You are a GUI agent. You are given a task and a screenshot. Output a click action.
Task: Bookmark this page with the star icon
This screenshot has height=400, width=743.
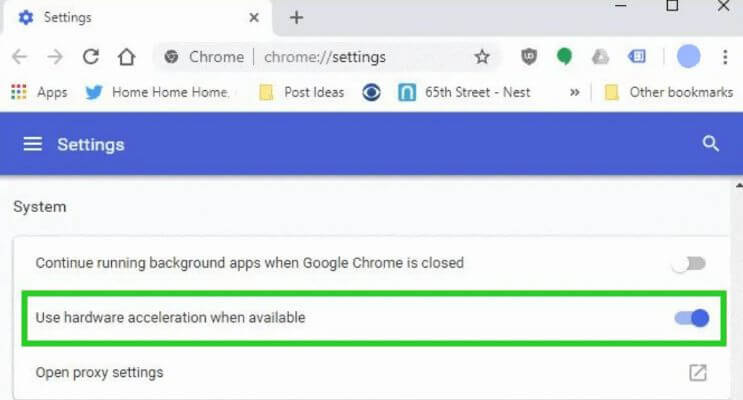click(482, 57)
